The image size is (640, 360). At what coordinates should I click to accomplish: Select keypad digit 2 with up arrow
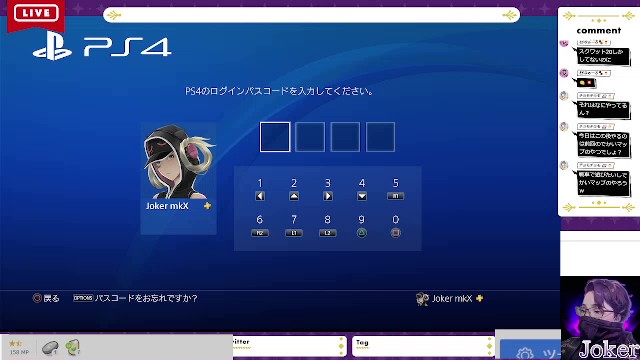coord(294,190)
